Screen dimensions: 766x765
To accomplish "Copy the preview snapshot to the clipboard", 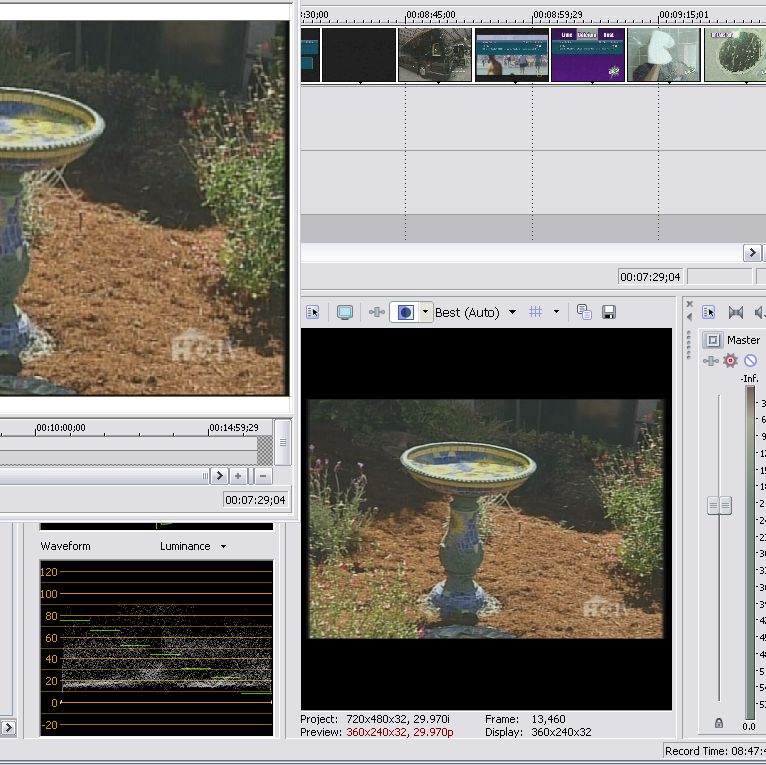I will pyautogui.click(x=584, y=312).
